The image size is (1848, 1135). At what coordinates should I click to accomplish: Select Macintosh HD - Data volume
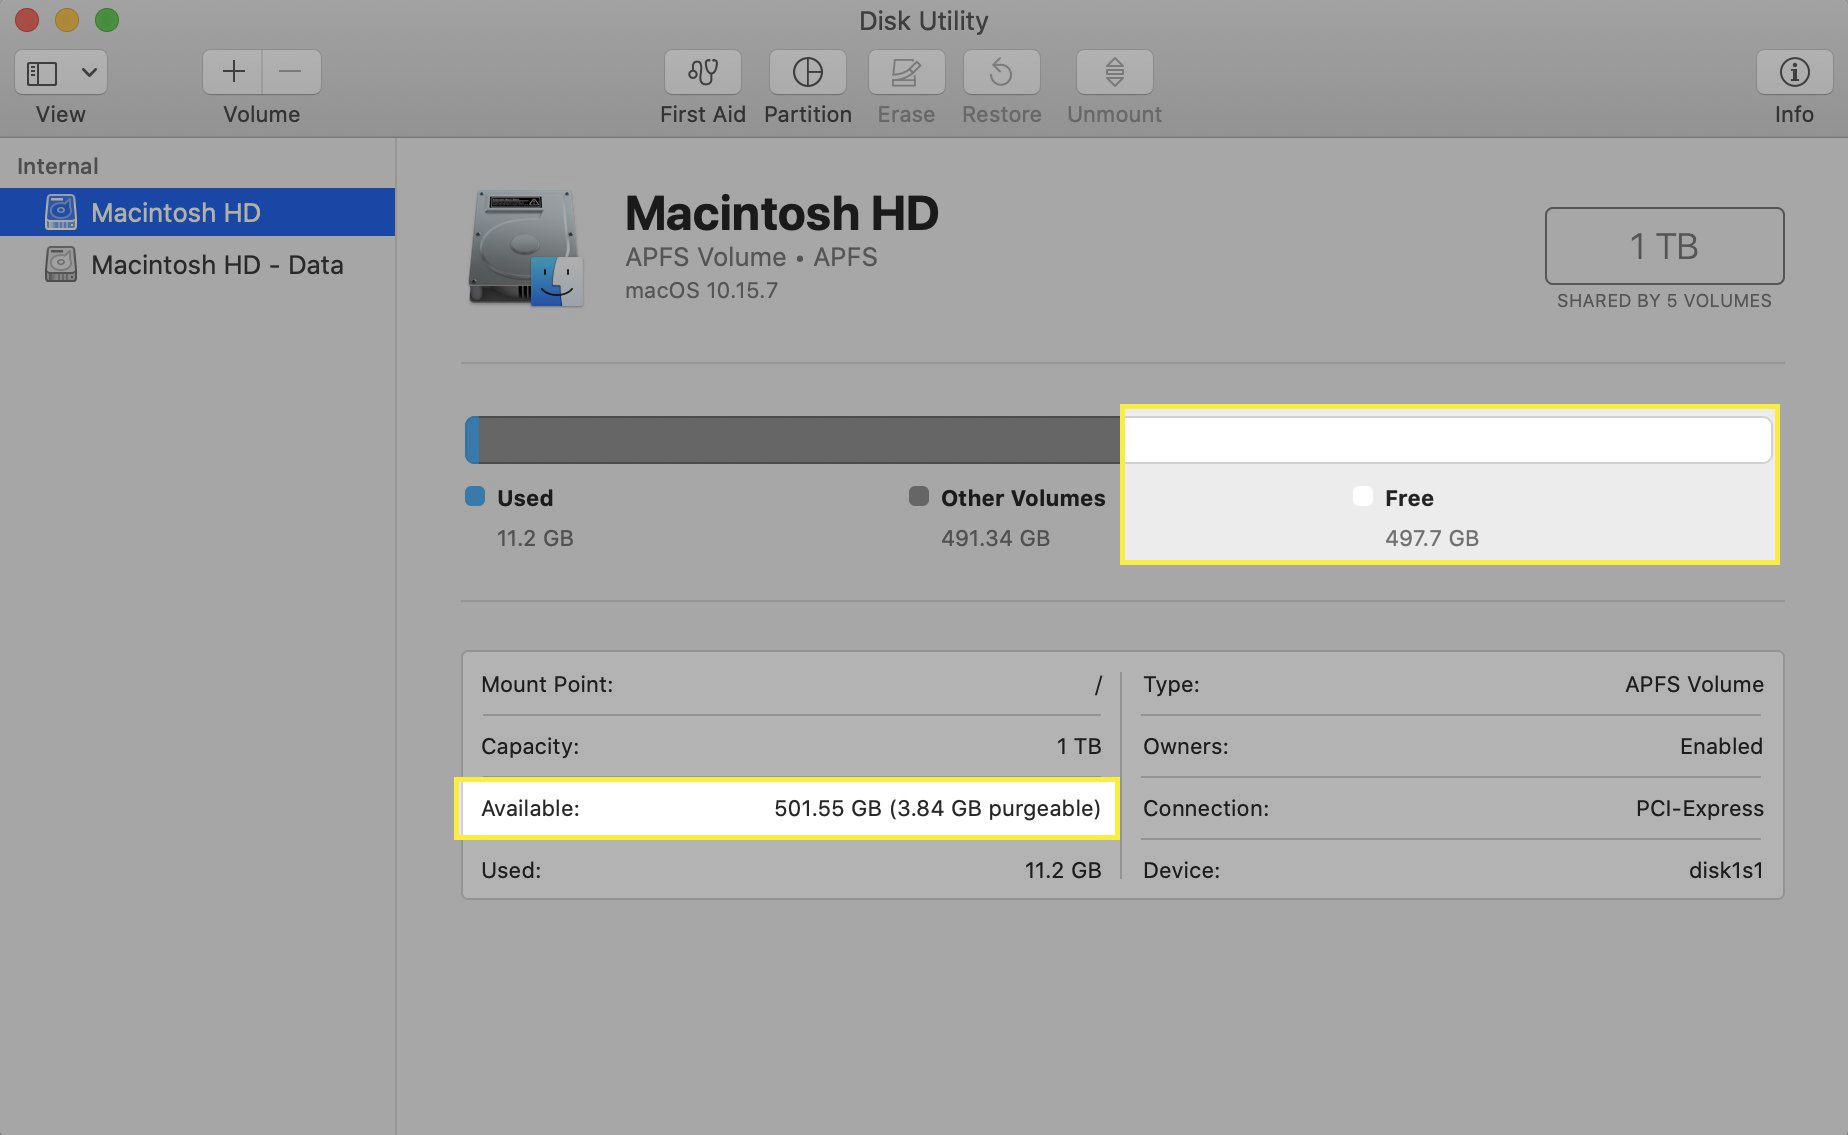pos(197,264)
